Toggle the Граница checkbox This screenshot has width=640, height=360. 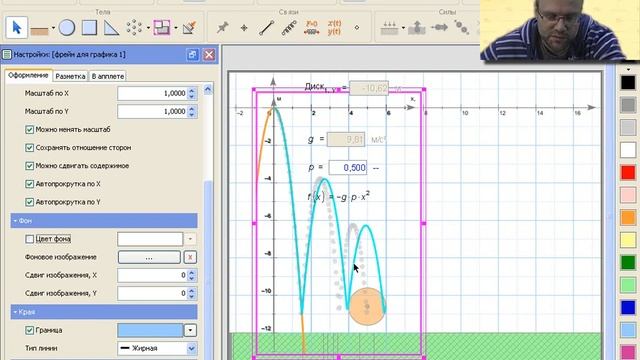29,330
